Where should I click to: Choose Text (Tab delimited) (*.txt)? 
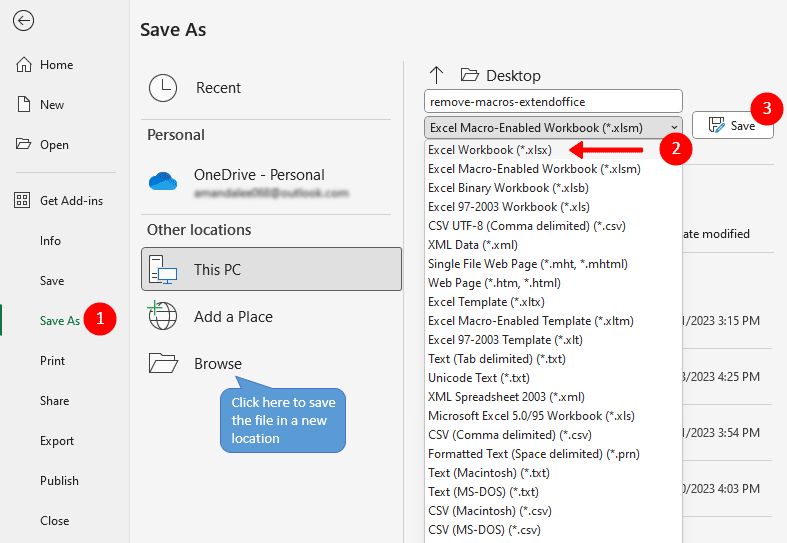pos(553,359)
